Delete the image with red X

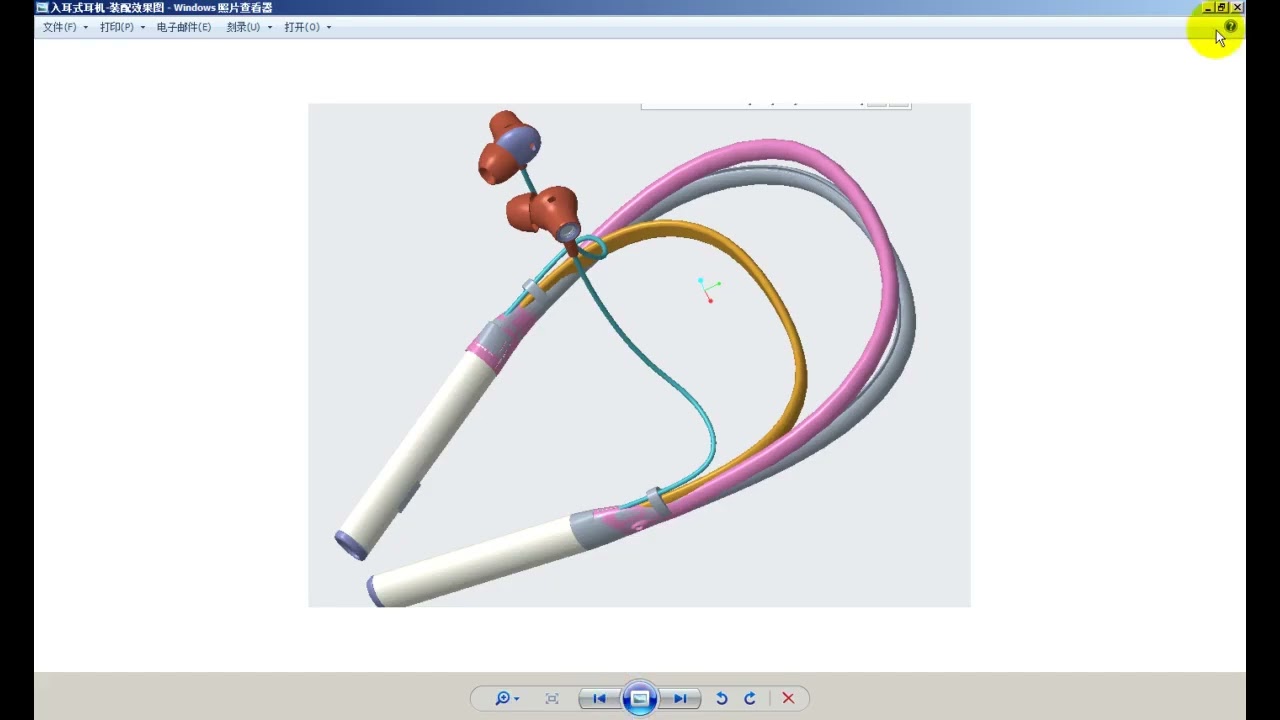(788, 698)
